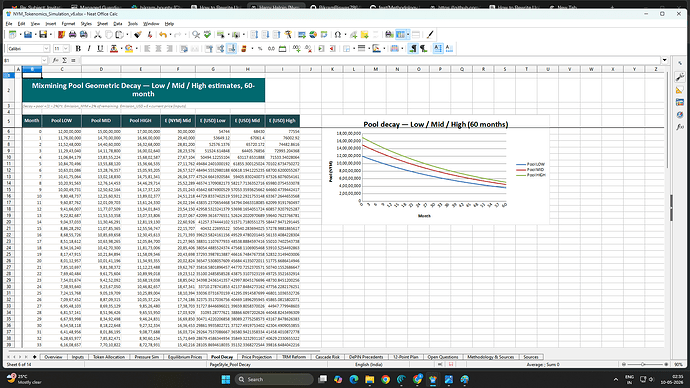
Task: Click the Sort Descending icon
Action: coord(276,34)
